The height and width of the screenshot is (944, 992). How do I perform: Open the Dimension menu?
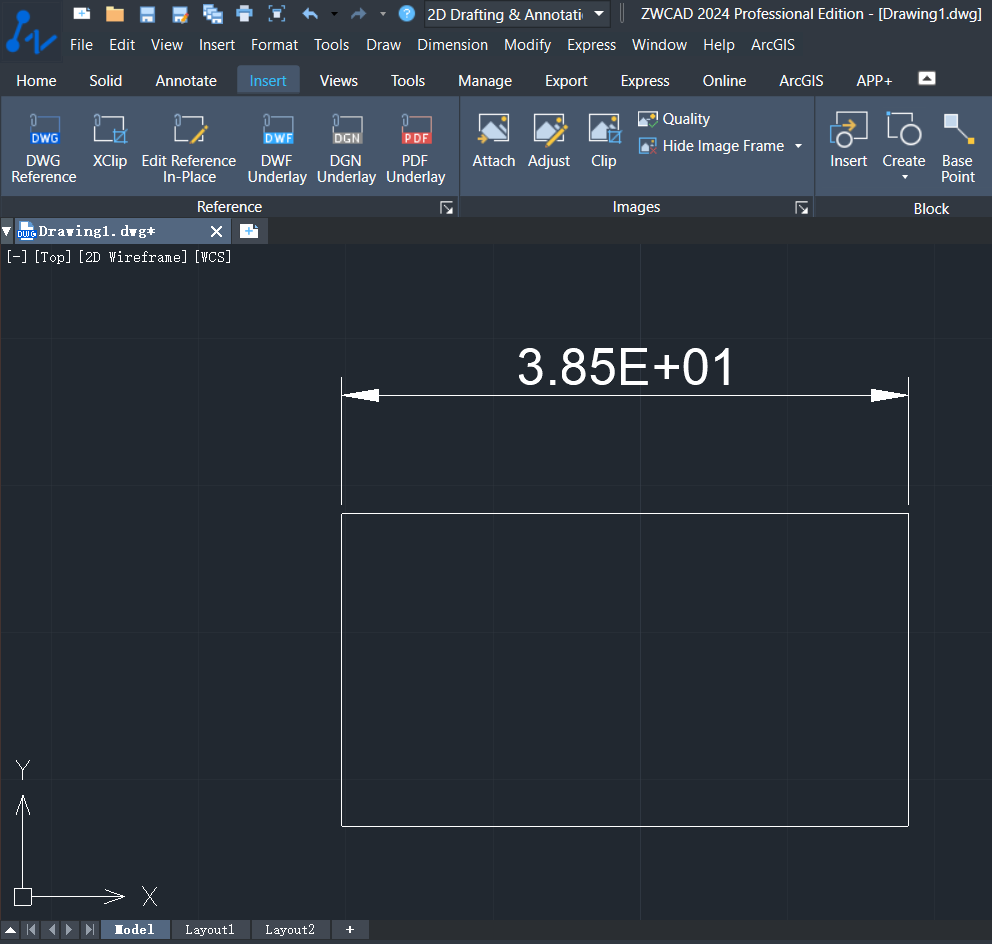452,45
